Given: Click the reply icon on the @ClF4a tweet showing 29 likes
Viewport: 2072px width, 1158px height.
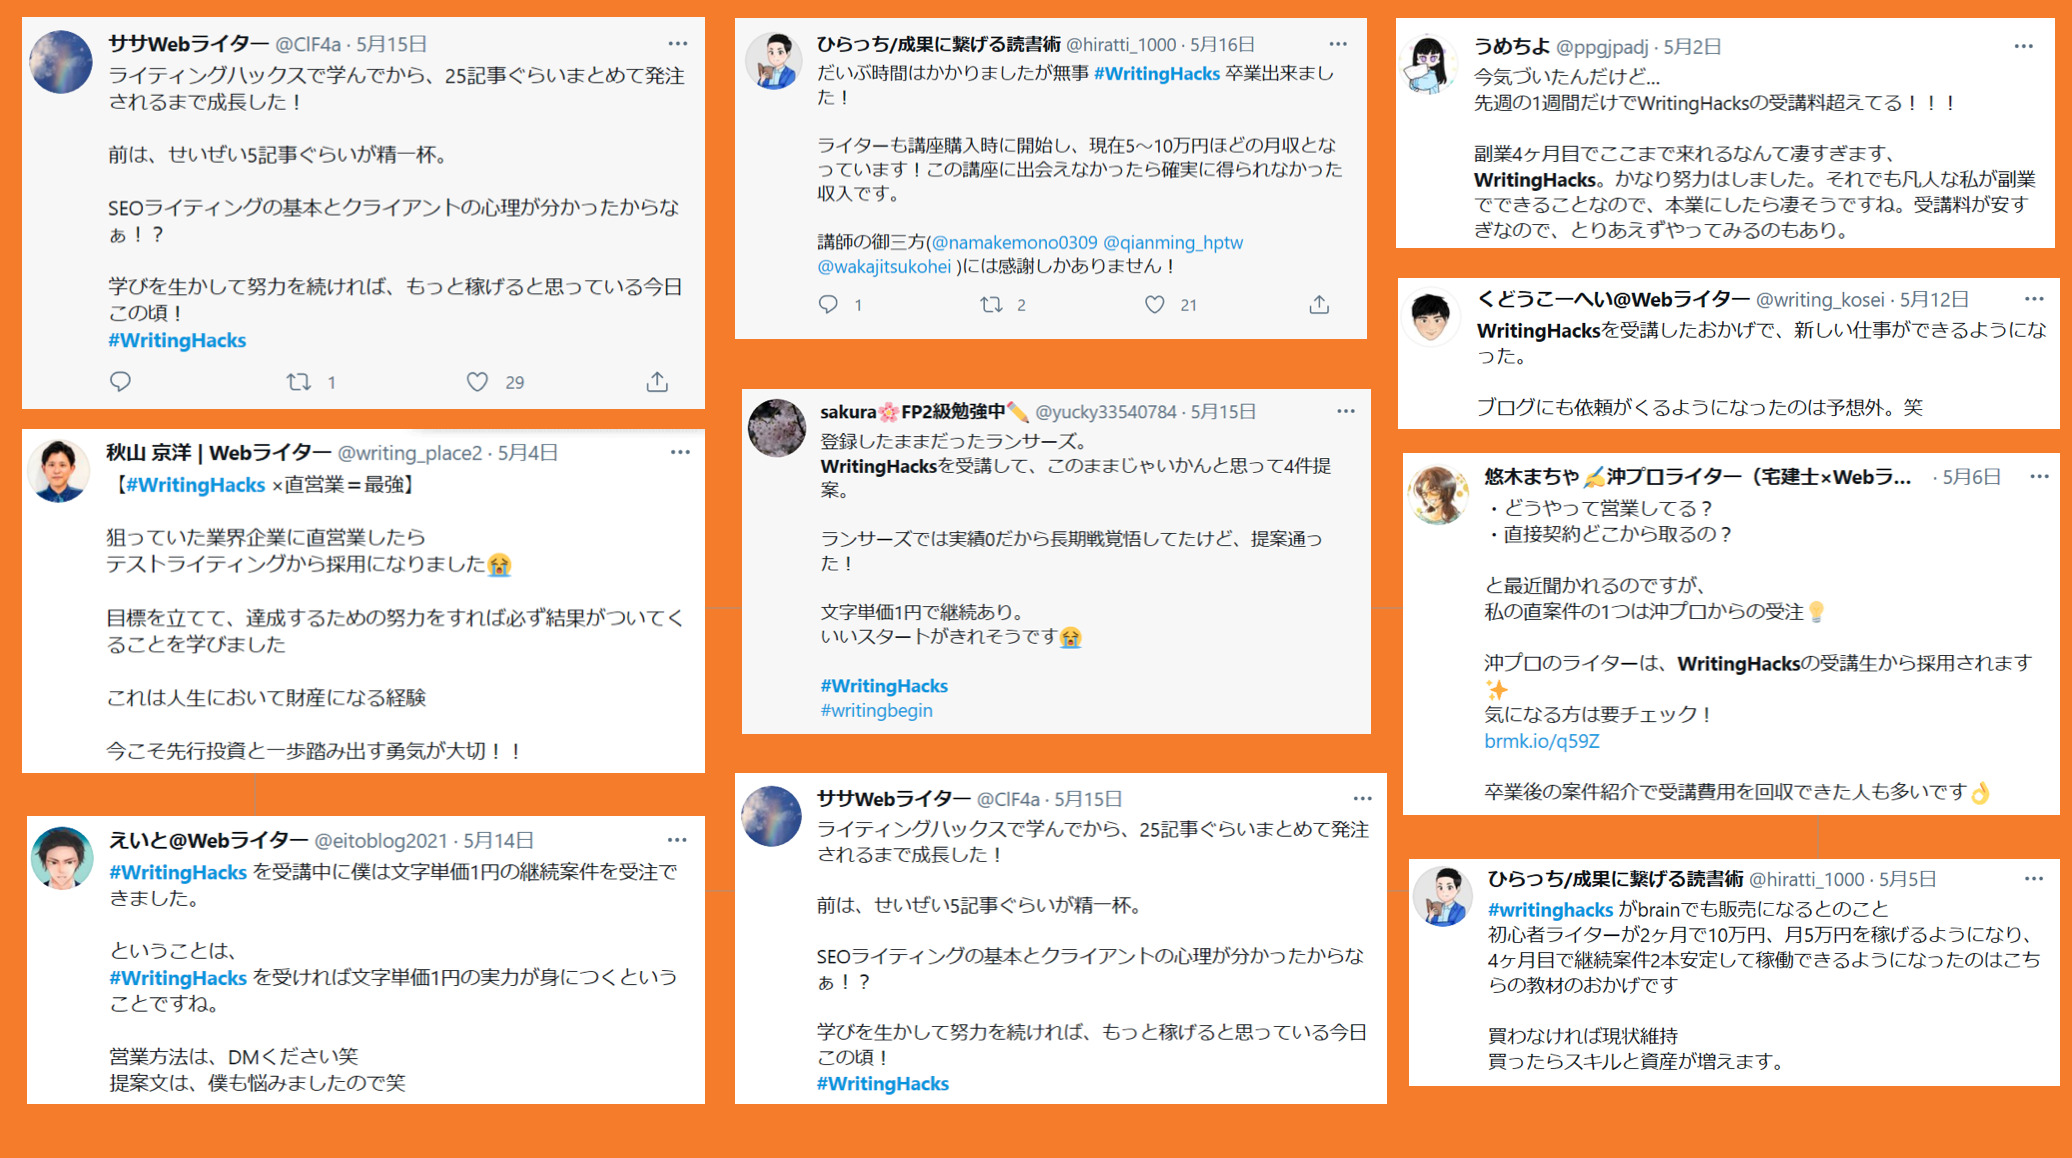Looking at the screenshot, I should tap(120, 382).
